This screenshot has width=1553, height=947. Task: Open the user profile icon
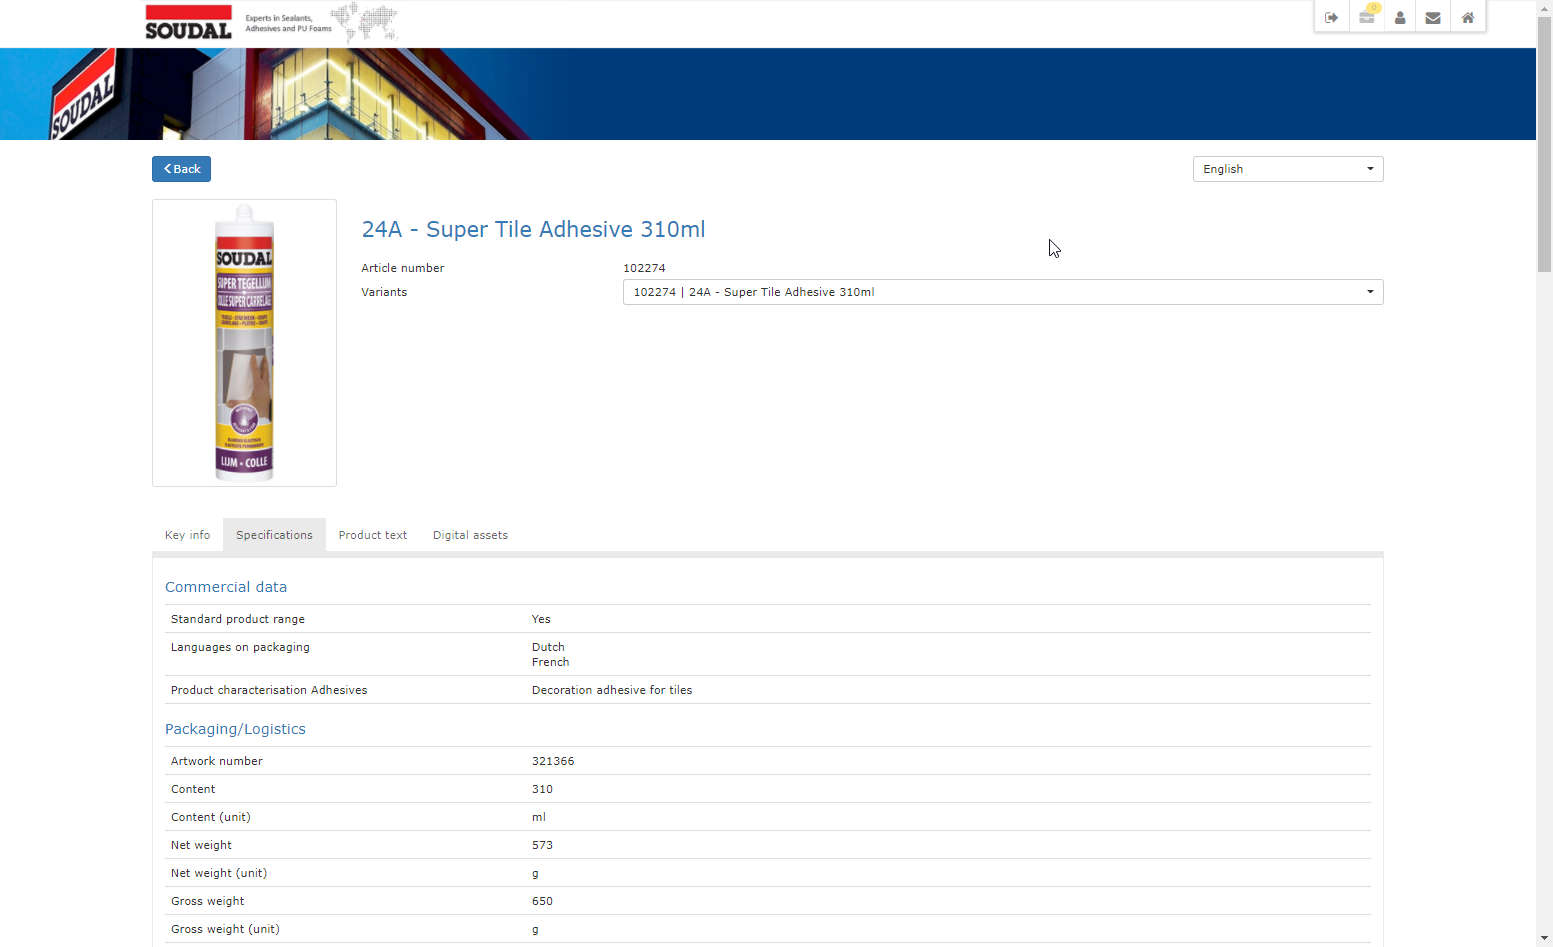click(1400, 17)
